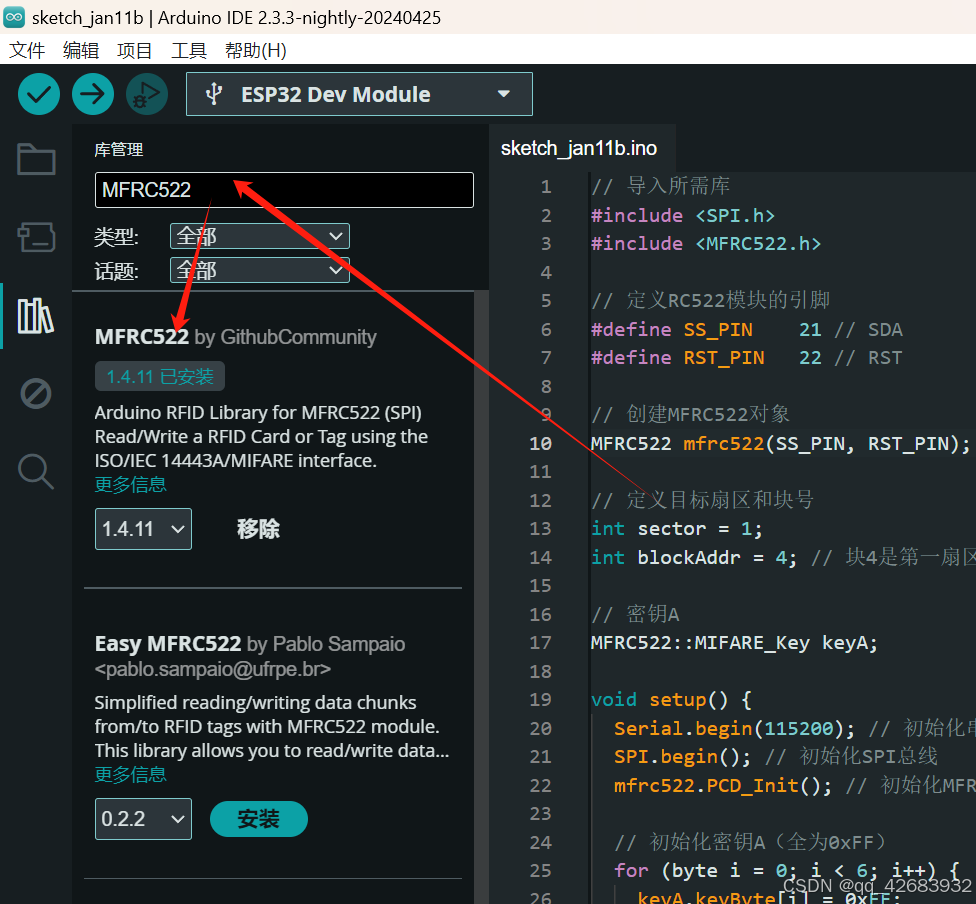Click the pablo.sampaio@ufrpe.br email text
The image size is (976, 904).
(x=212, y=669)
